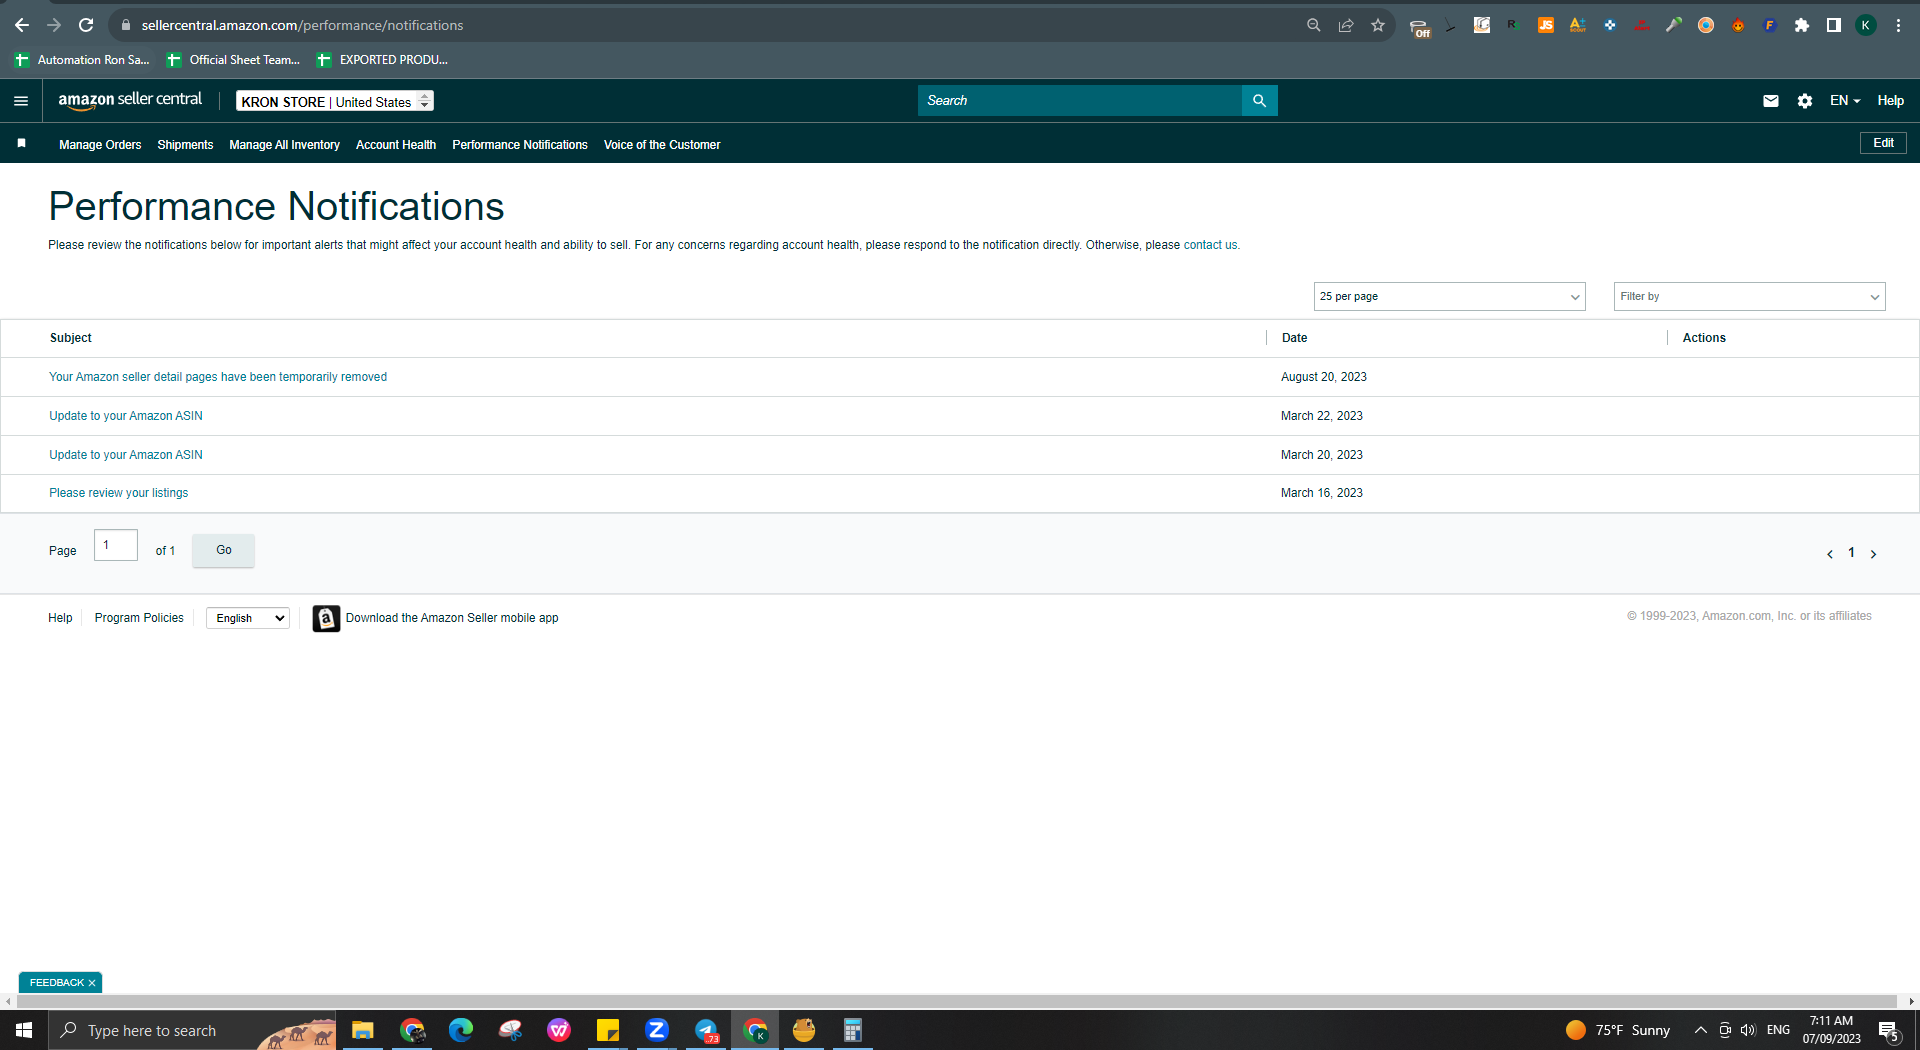Open Chrome three-dot menu
Viewport: 1920px width, 1050px height.
[x=1898, y=25]
